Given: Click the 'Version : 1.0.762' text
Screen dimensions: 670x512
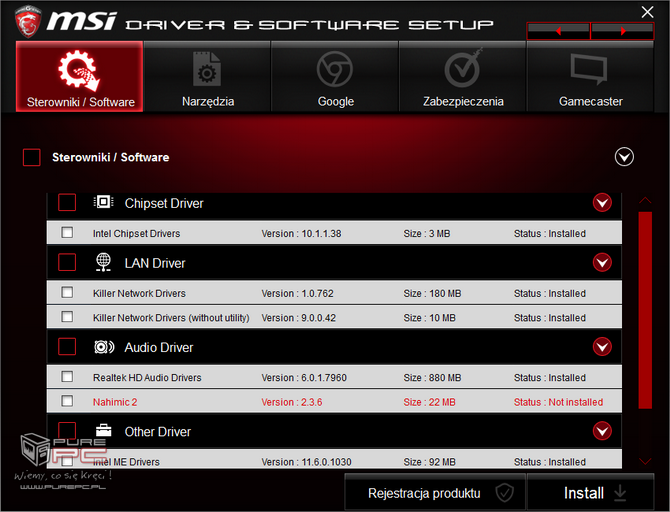Looking at the screenshot, I should [x=297, y=294].
